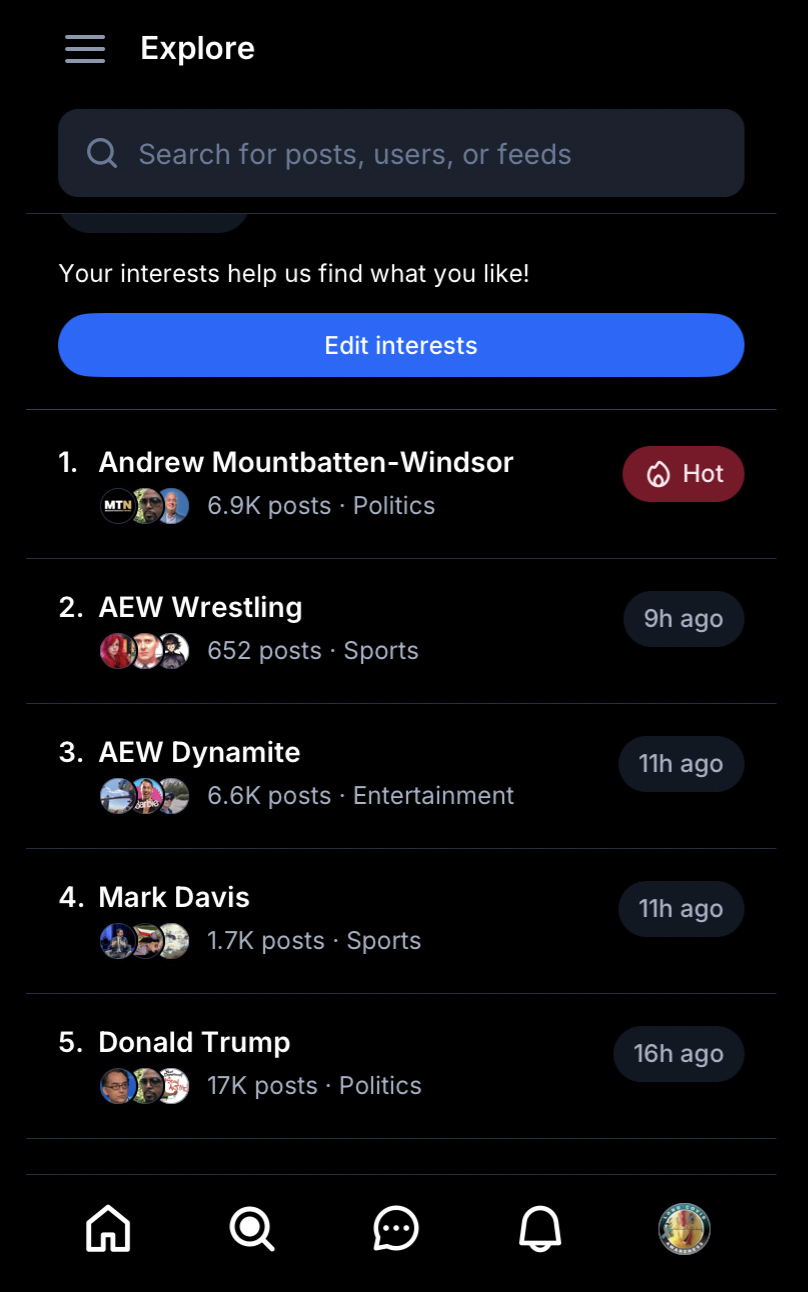Open the hamburger menu

pyautogui.click(x=85, y=48)
